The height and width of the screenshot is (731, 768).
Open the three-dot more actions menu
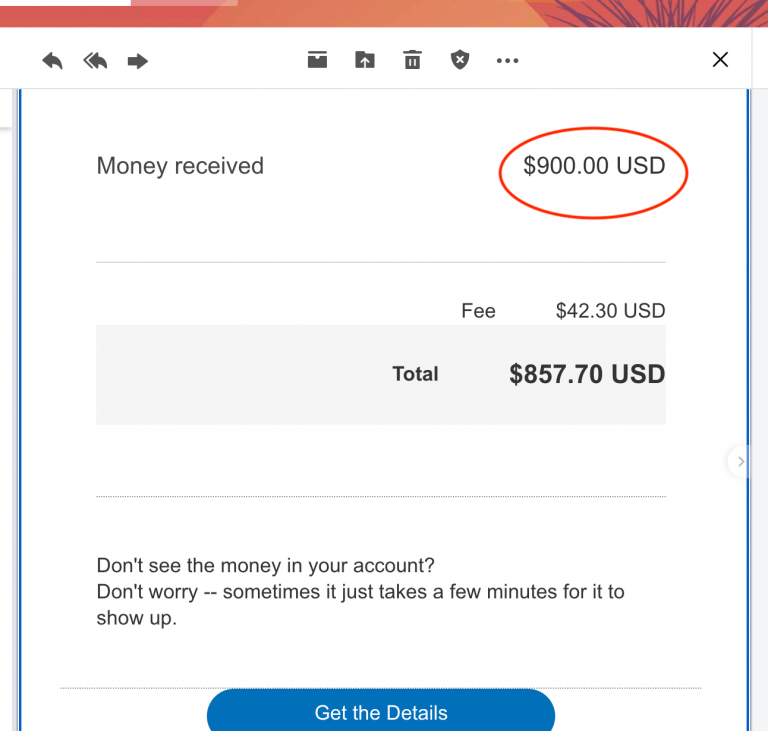(x=507, y=61)
